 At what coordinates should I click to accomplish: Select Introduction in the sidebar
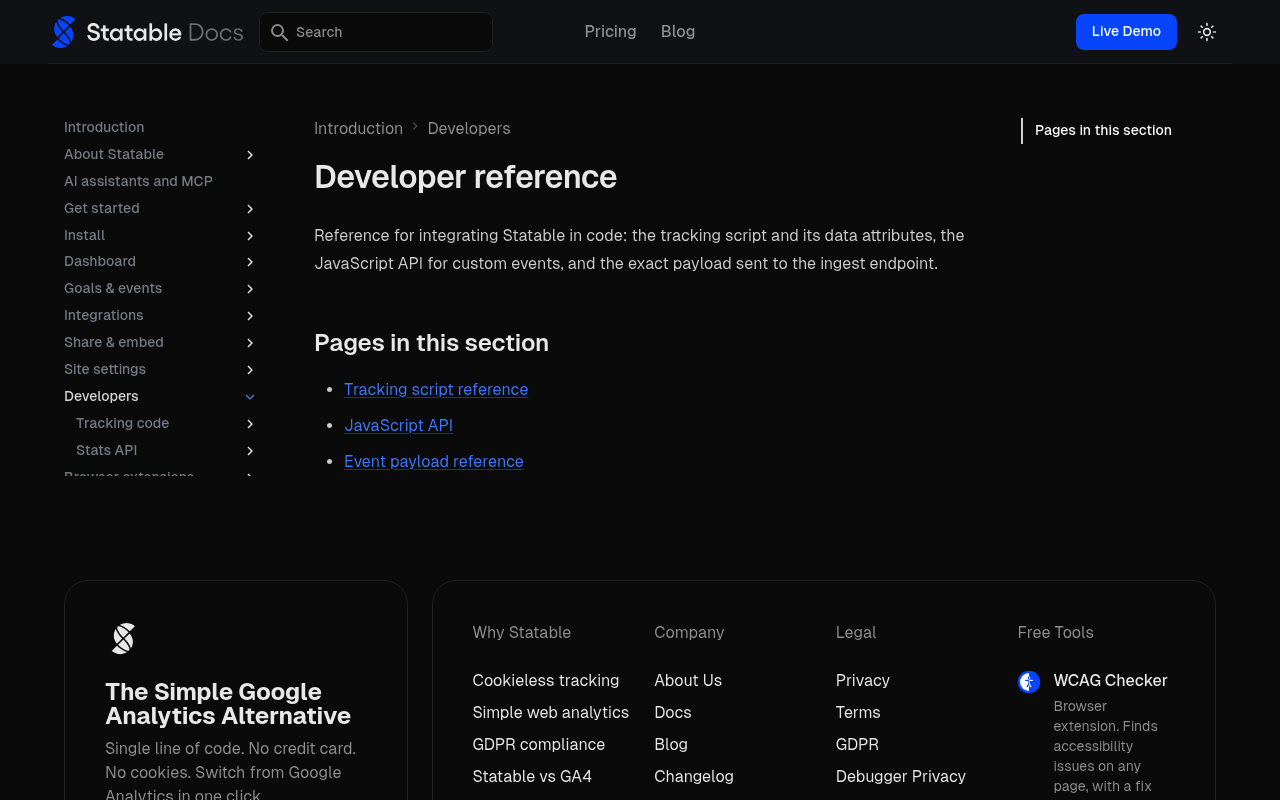[104, 127]
